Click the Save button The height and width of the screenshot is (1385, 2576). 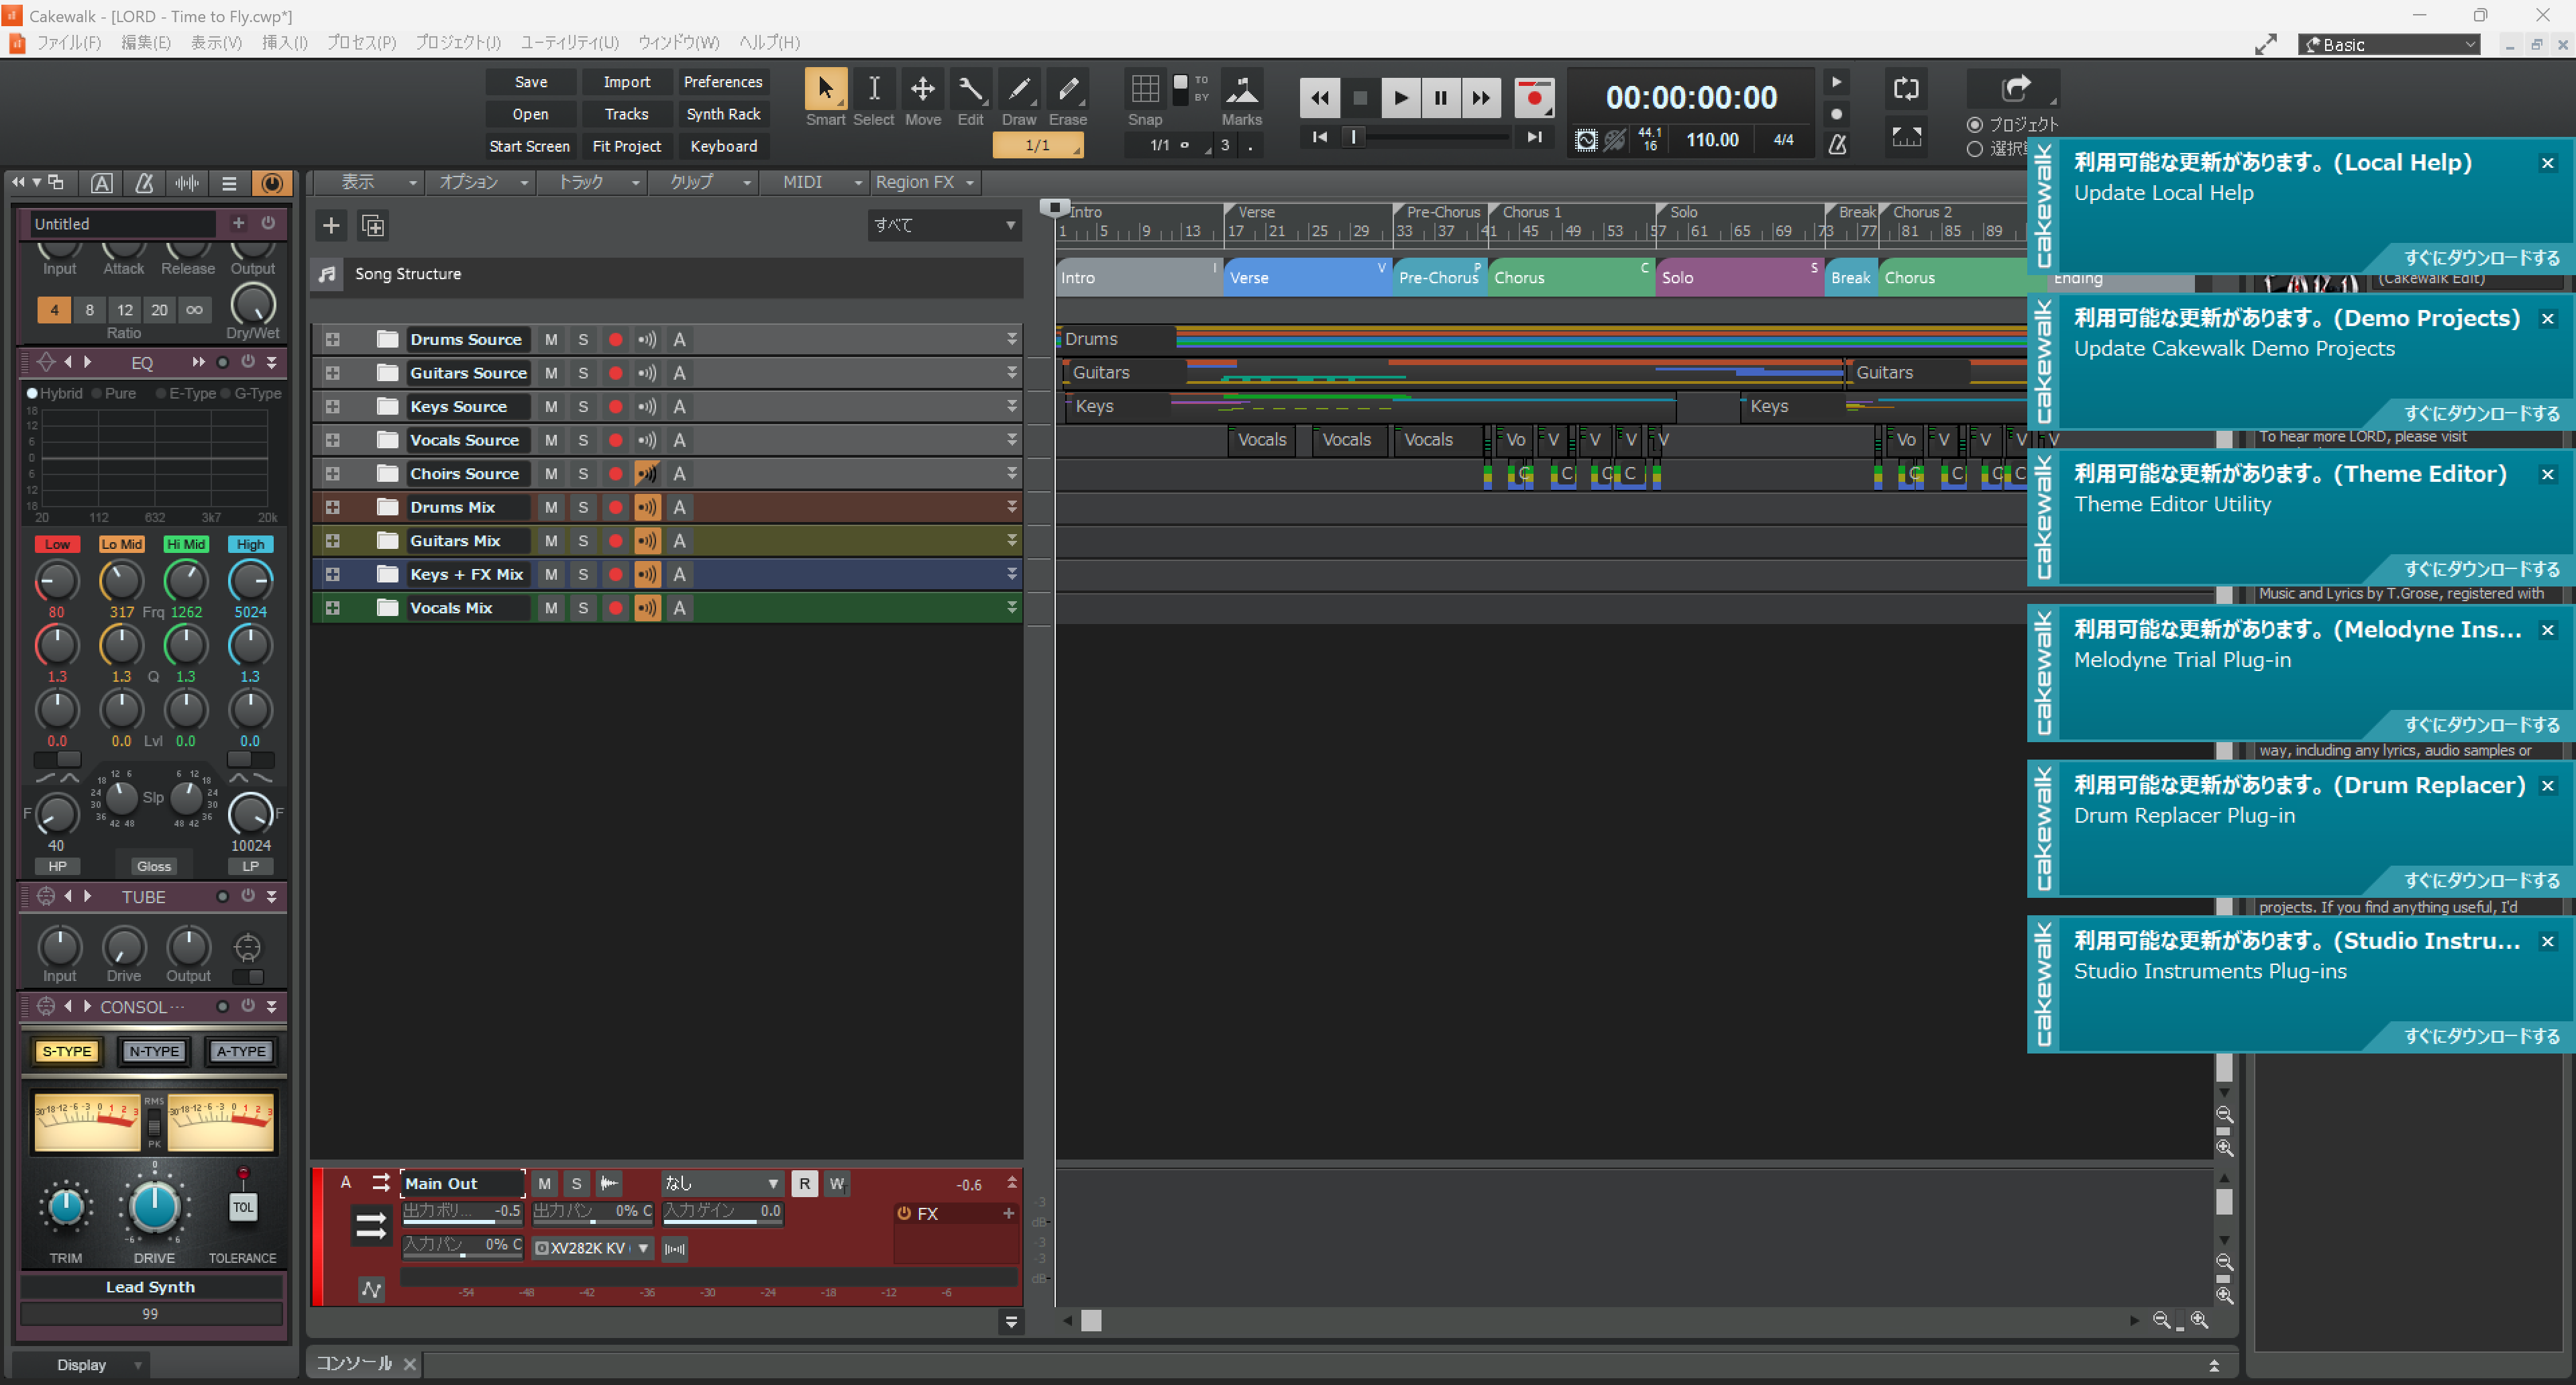[530, 82]
